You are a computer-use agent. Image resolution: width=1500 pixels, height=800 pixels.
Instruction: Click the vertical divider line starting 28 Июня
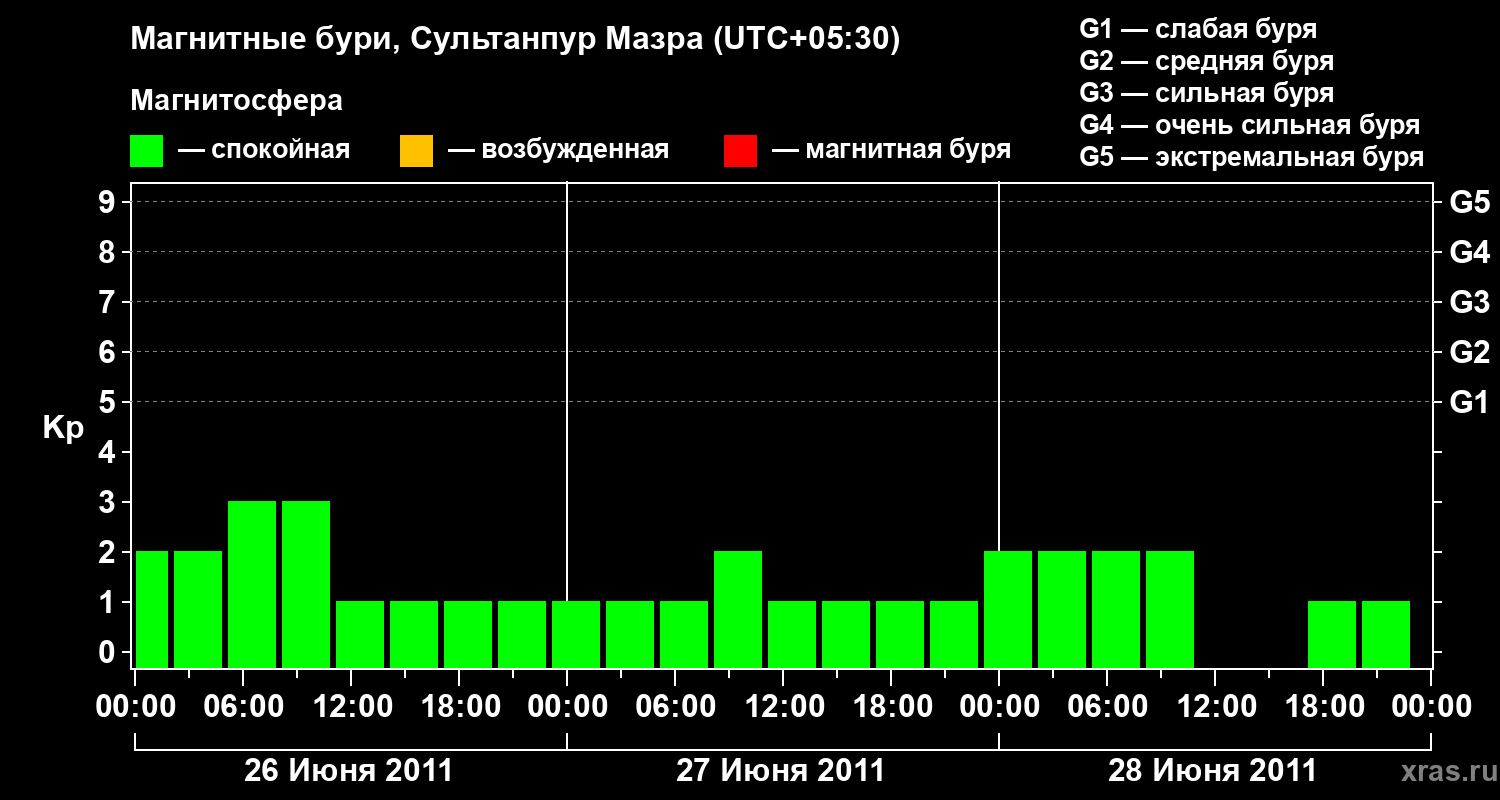click(999, 425)
